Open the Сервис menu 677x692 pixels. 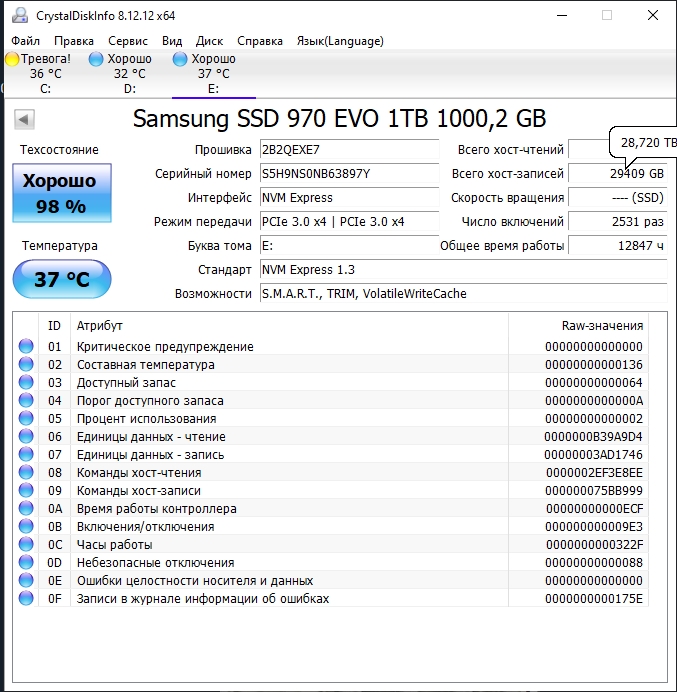point(128,41)
